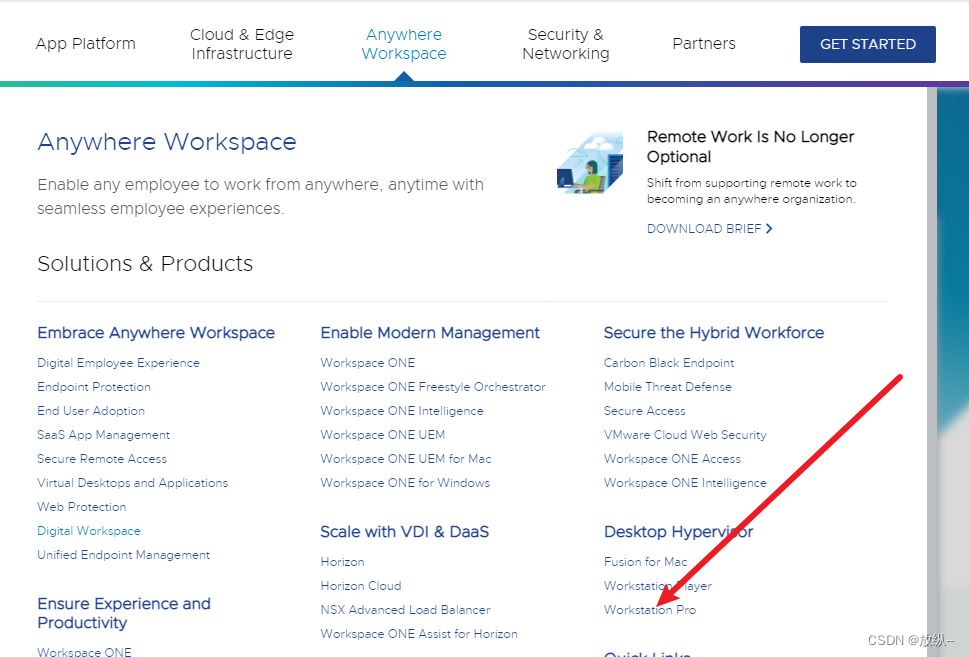Open Unified Endpoint Management link
This screenshot has height=657, width=969.
[124, 555]
